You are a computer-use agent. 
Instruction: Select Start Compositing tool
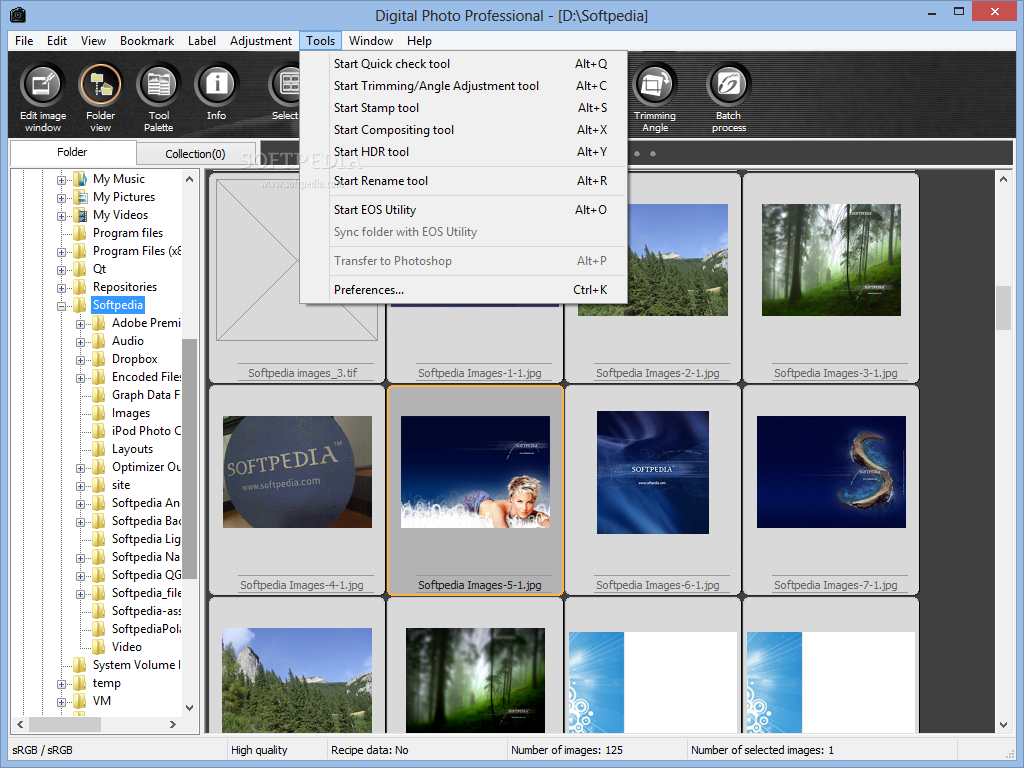click(x=464, y=130)
